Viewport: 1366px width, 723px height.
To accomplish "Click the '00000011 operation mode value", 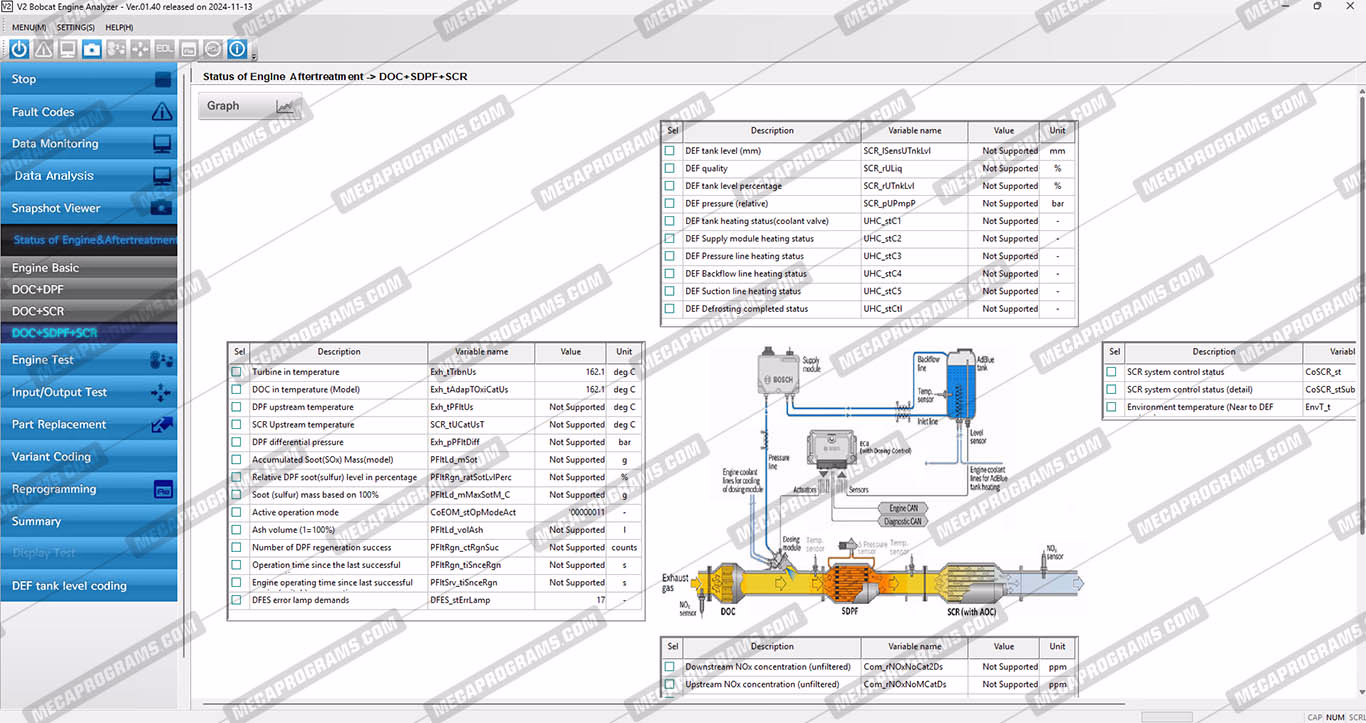I will click(x=570, y=512).
